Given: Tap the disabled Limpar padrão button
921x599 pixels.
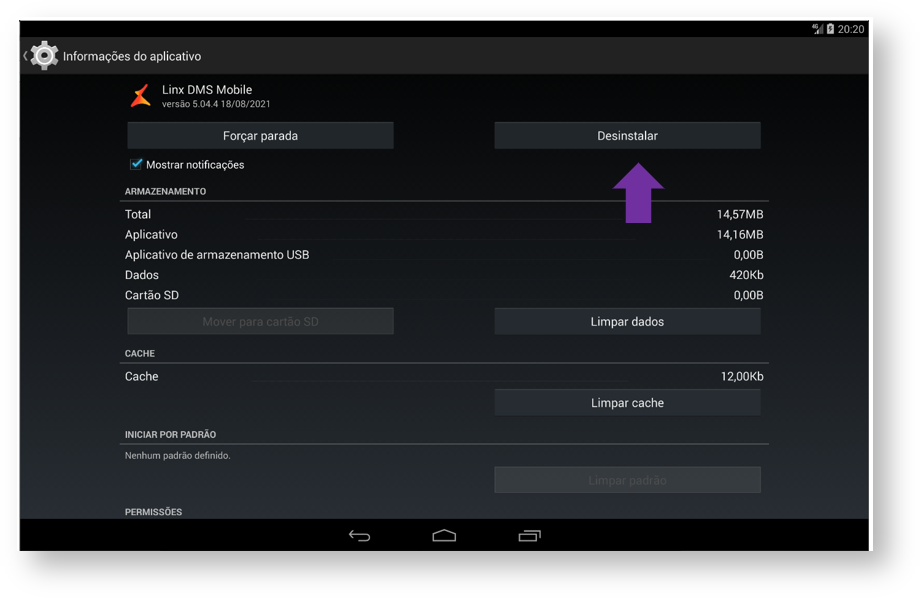Looking at the screenshot, I should (x=627, y=480).
